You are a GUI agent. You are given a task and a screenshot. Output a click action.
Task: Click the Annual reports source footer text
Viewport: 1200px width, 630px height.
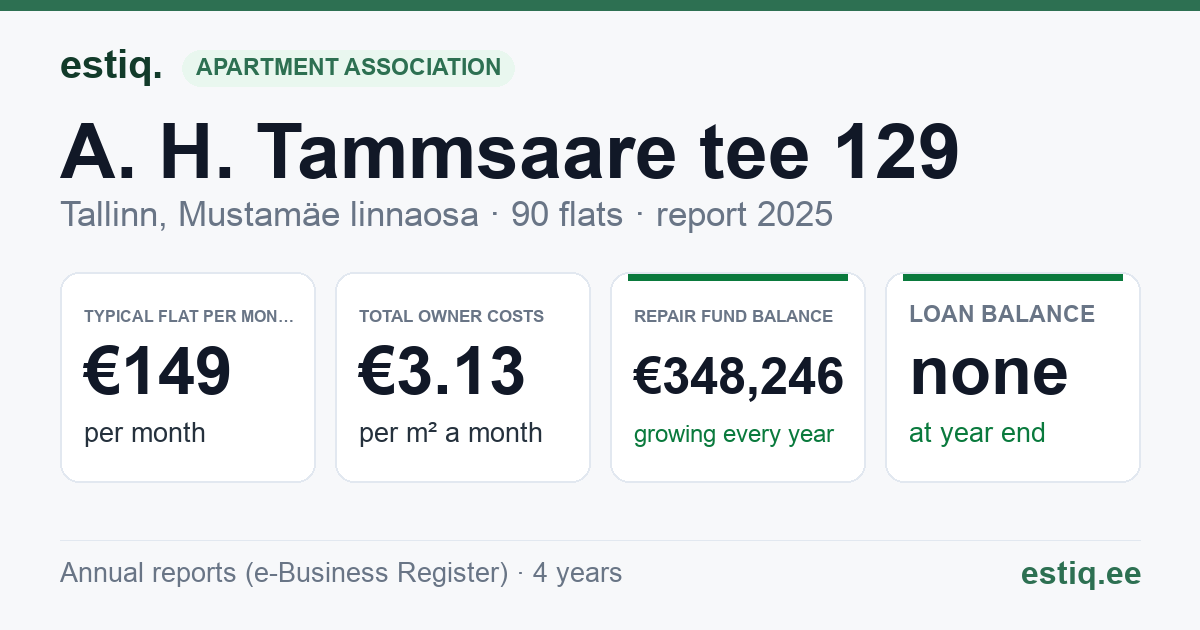pos(341,573)
